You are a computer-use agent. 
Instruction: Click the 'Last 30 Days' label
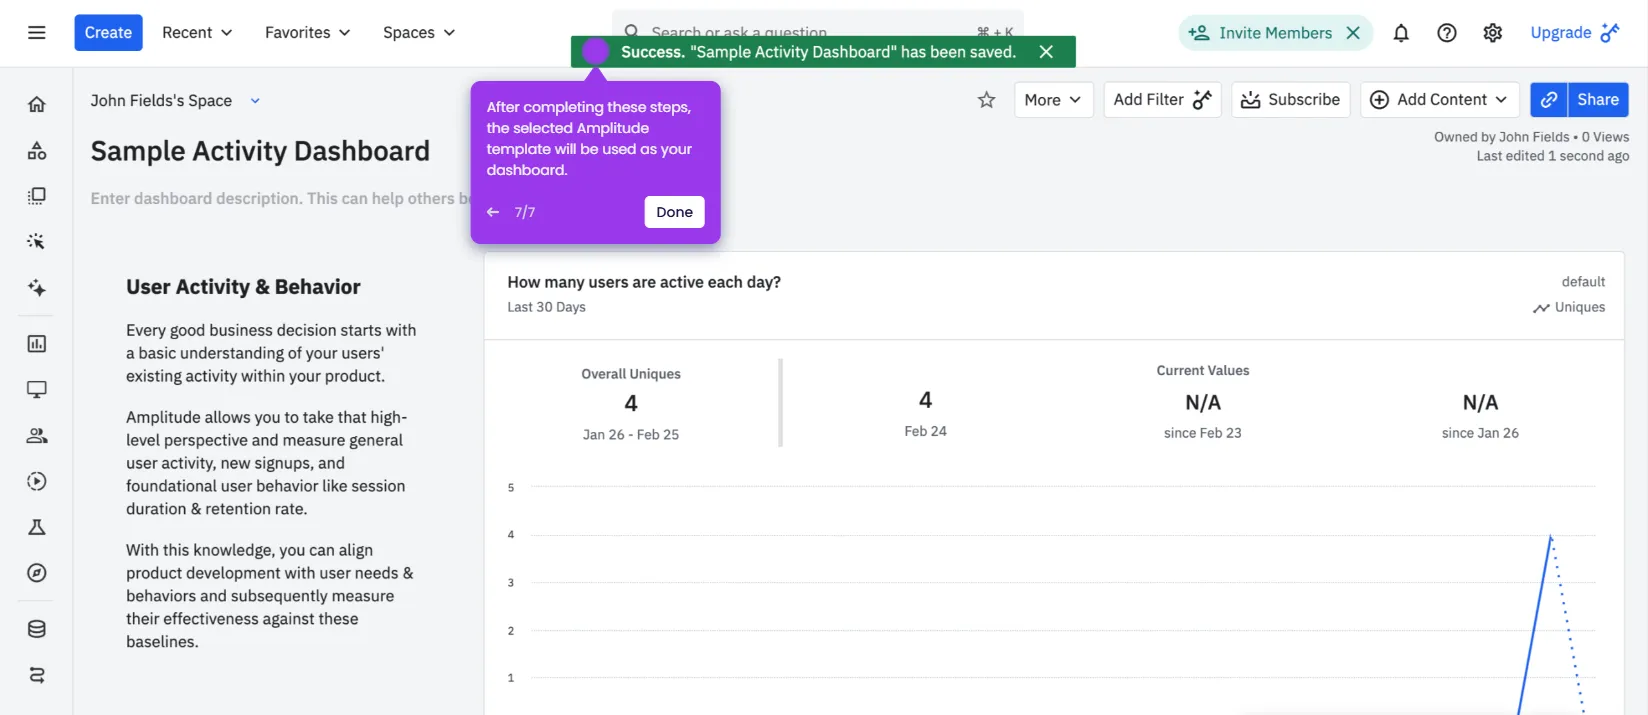point(546,307)
